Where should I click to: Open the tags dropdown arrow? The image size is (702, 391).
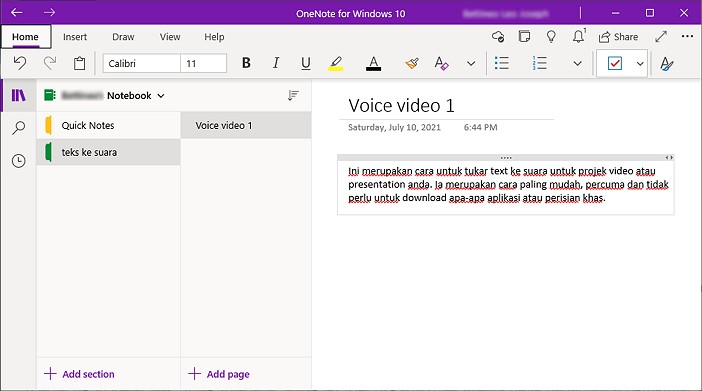coord(640,64)
